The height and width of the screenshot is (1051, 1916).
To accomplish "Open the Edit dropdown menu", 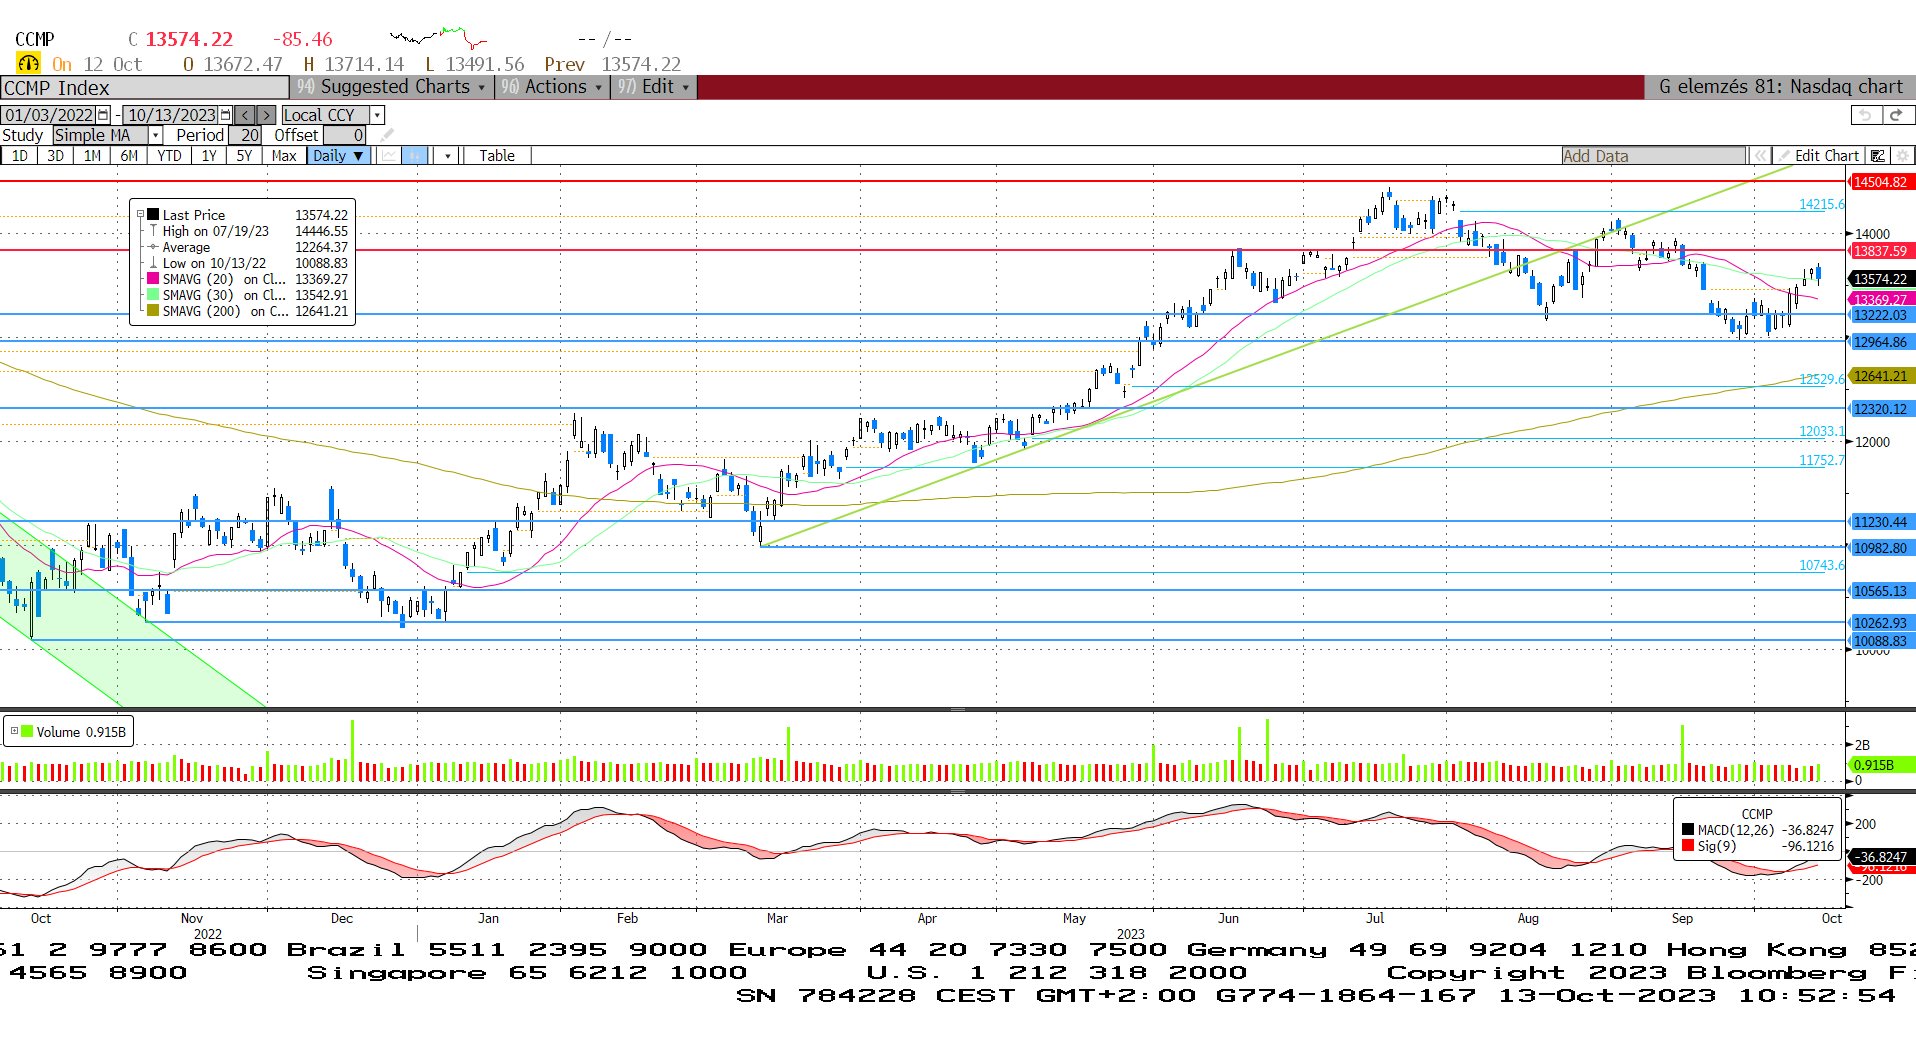I will point(654,87).
